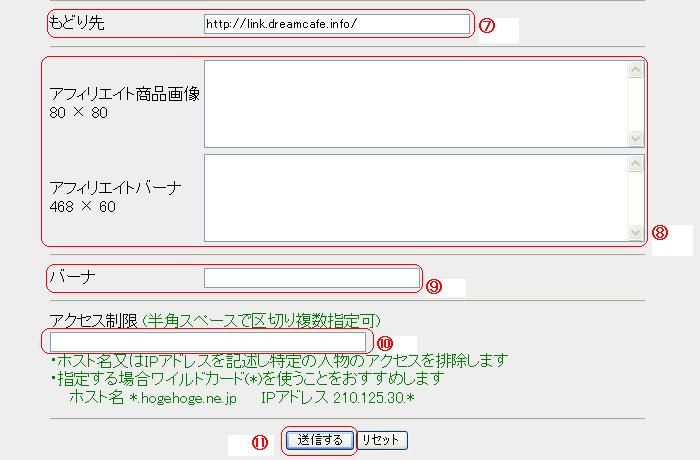Viewport: 700px width, 460px height.
Task: Click the アフィリエイトバーナ text area
Action: click(424, 198)
